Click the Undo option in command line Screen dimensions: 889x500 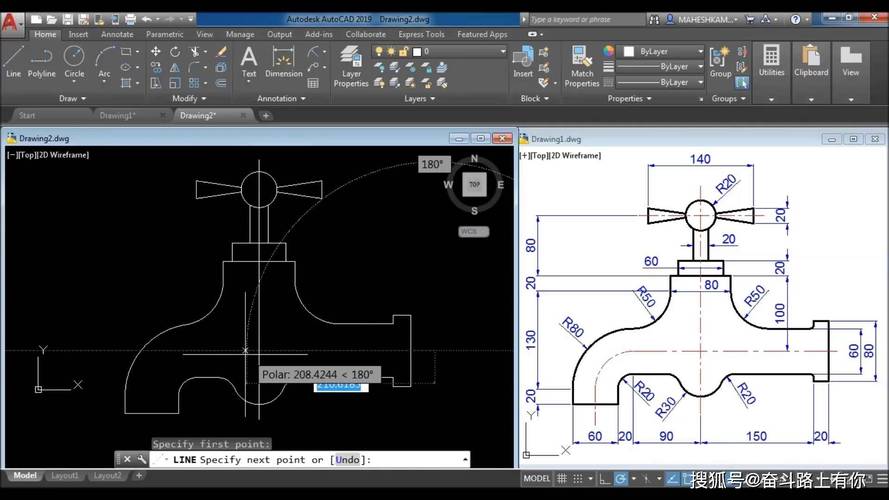[x=348, y=460]
